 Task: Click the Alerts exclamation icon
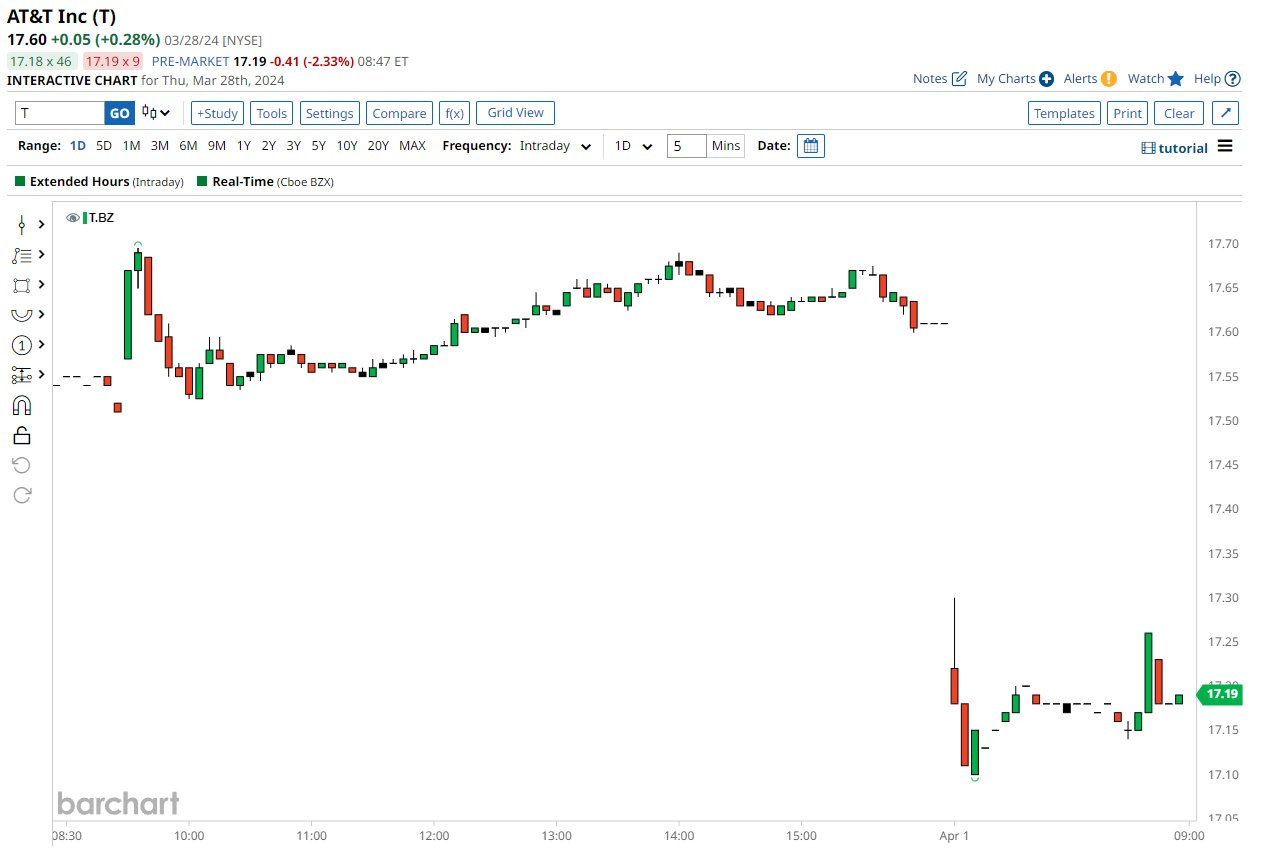coord(1108,79)
